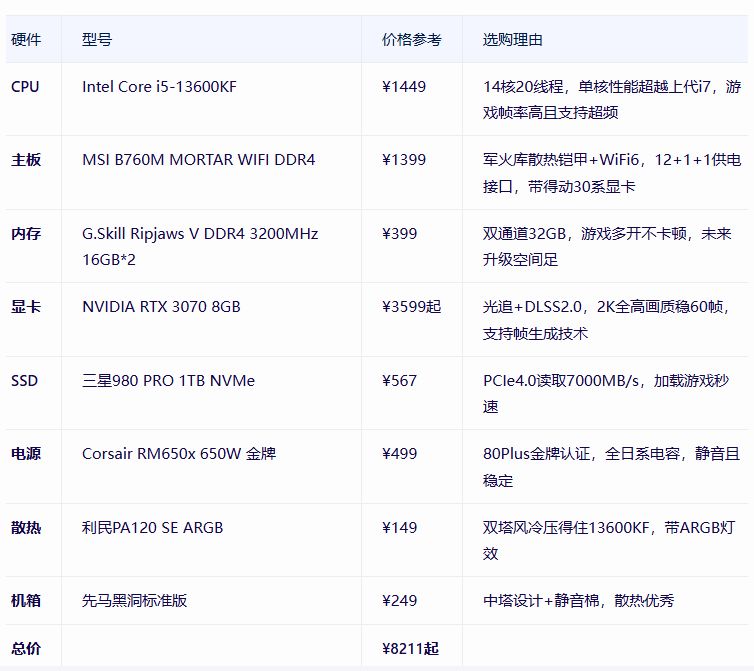Select the CPU row label
This screenshot has width=754, height=671.
point(25,87)
